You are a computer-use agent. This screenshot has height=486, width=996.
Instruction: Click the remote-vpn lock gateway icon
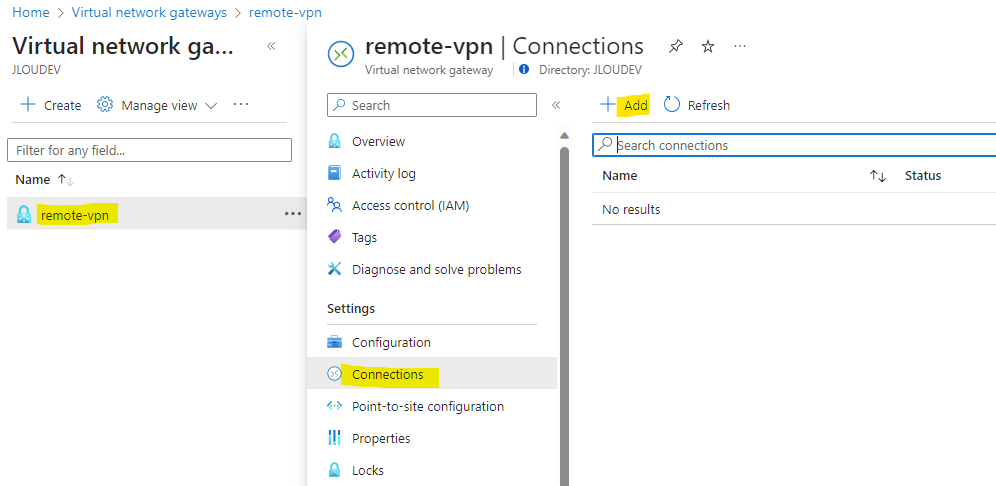[24, 215]
